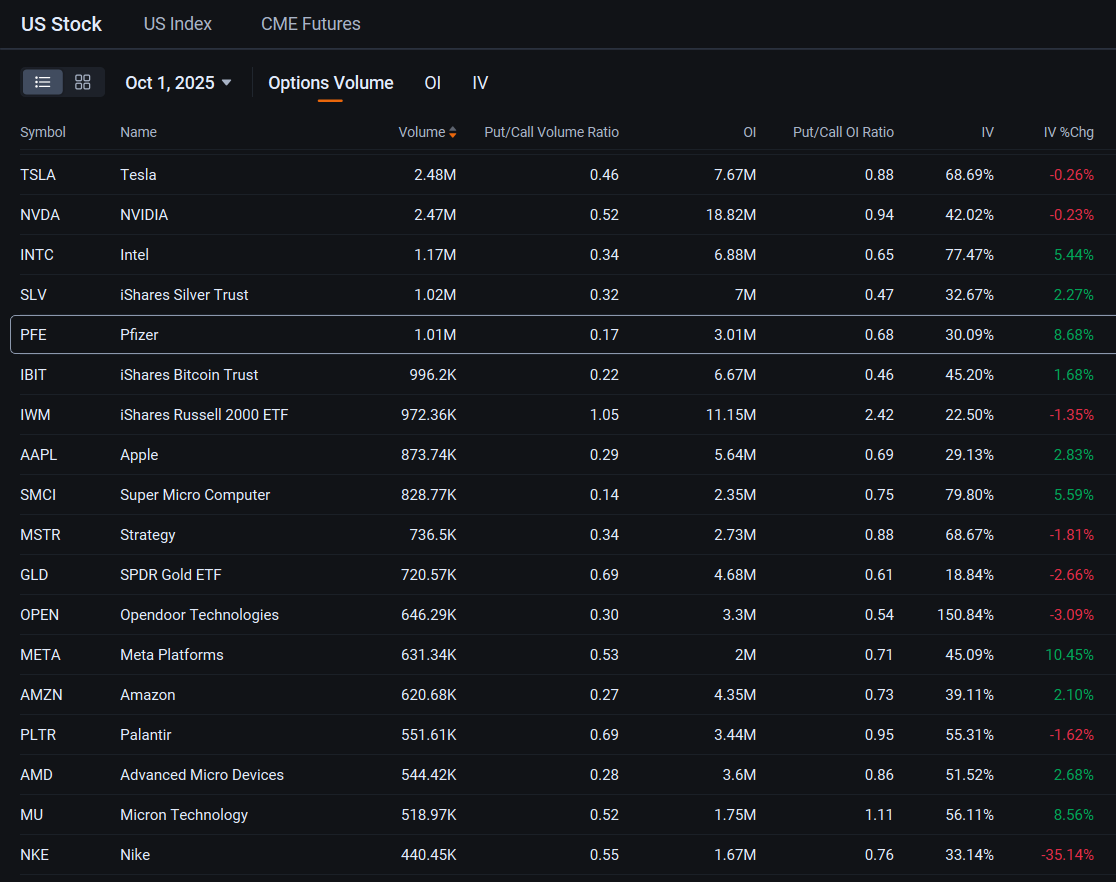Viewport: 1116px width, 882px height.
Task: Switch to grid view layout
Action: click(x=83, y=83)
